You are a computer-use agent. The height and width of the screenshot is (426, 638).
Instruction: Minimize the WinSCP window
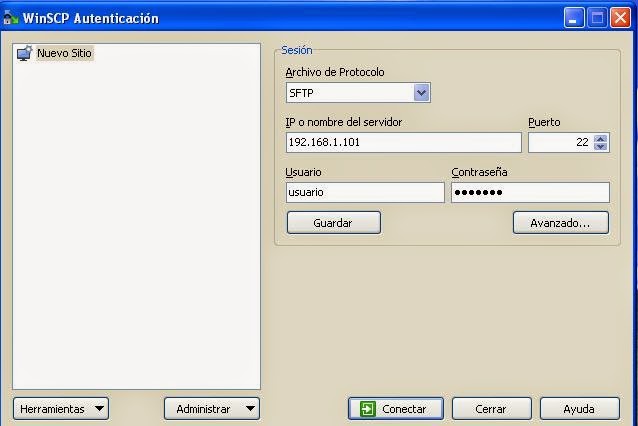574,18
